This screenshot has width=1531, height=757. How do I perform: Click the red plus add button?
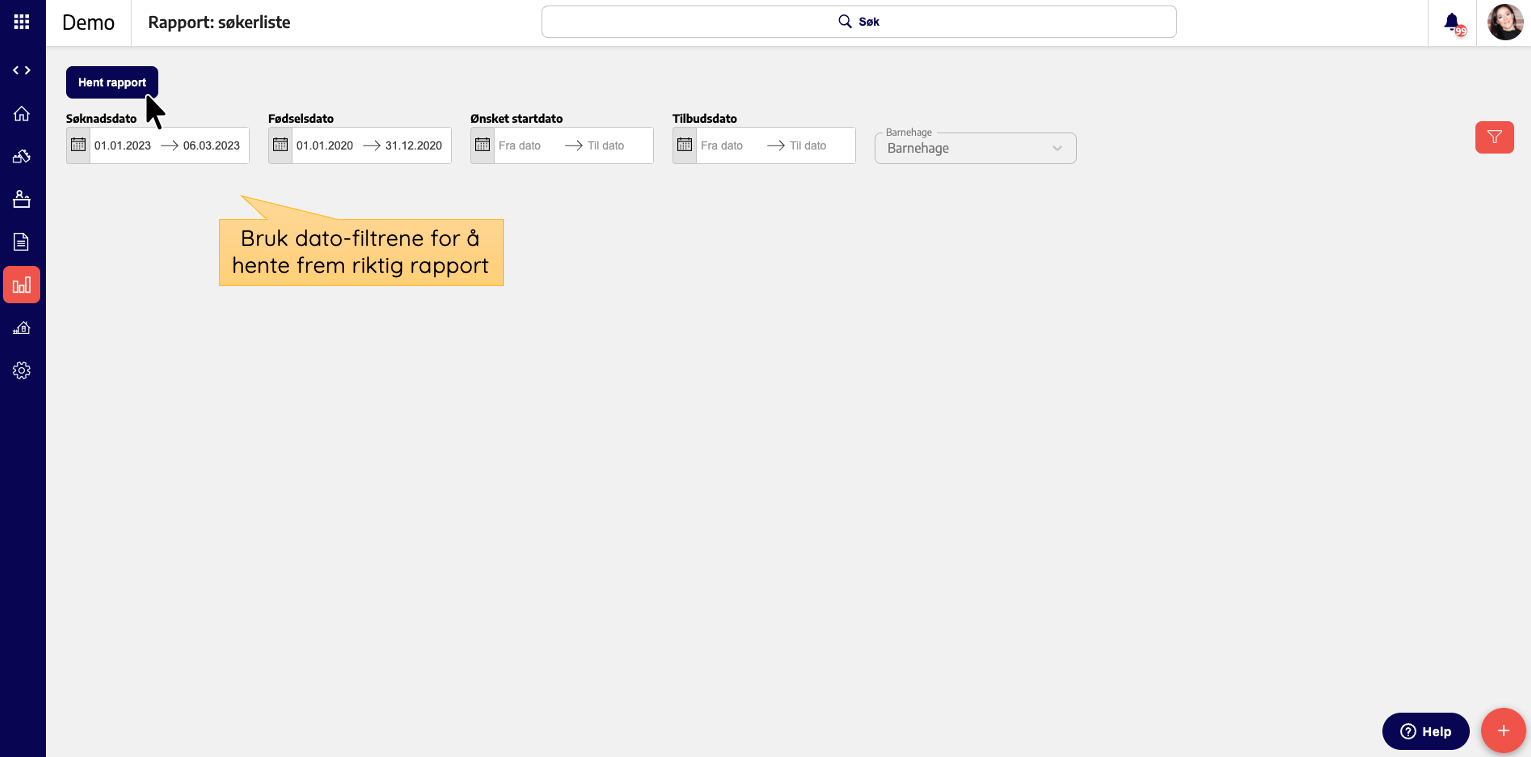pyautogui.click(x=1503, y=731)
